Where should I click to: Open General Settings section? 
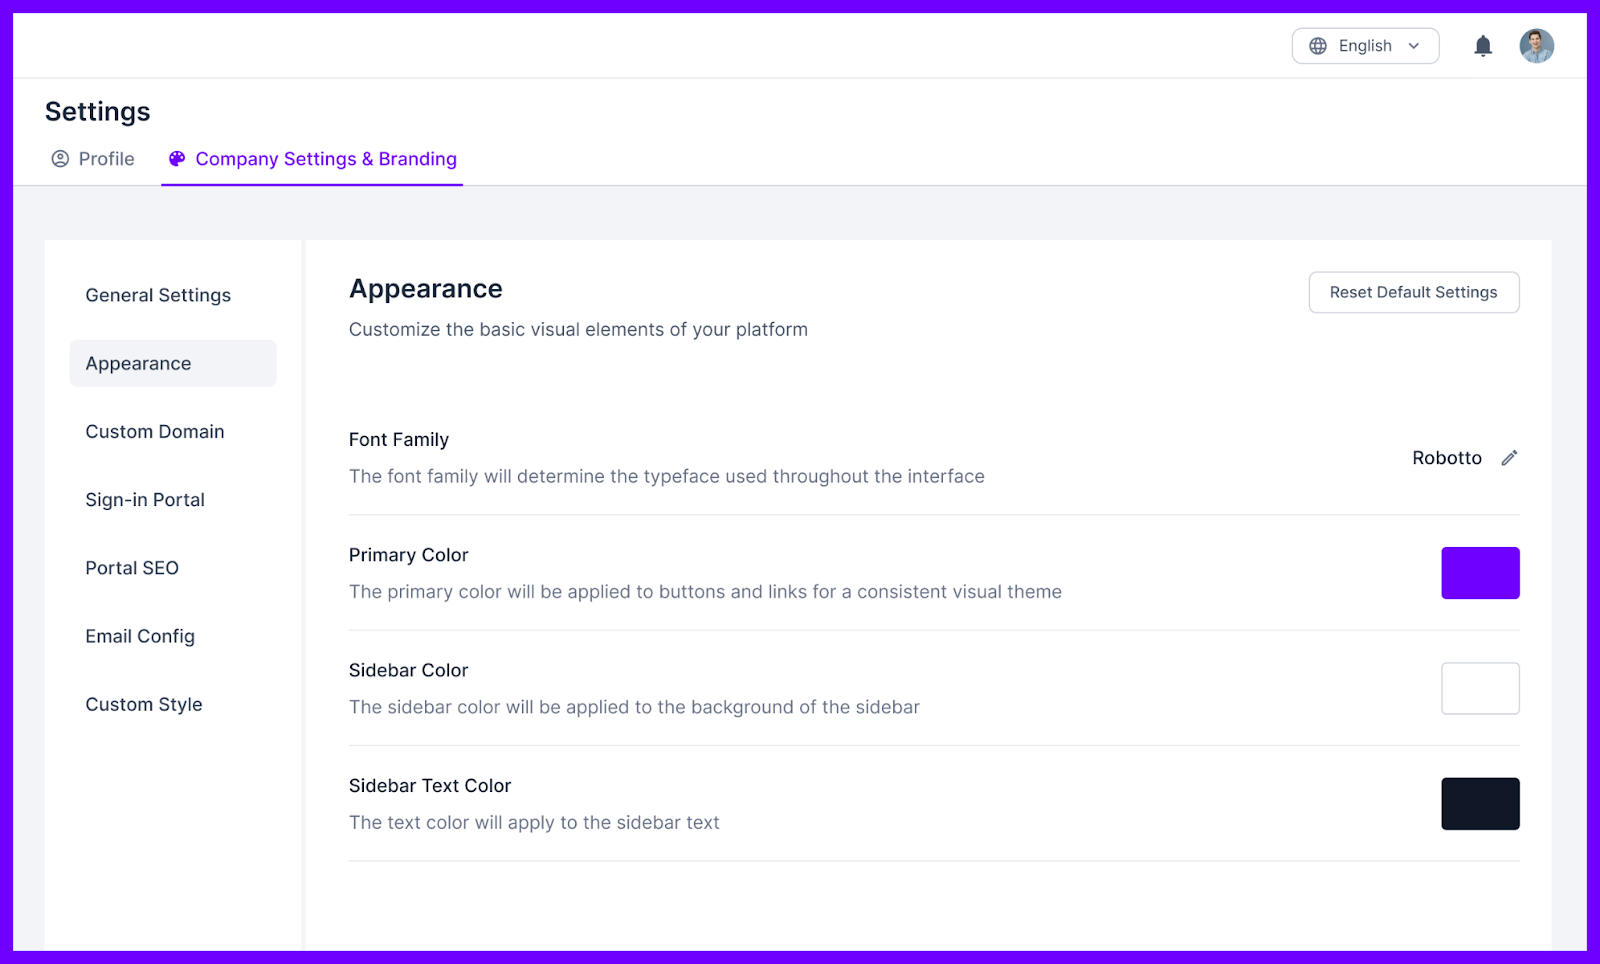pyautogui.click(x=157, y=294)
